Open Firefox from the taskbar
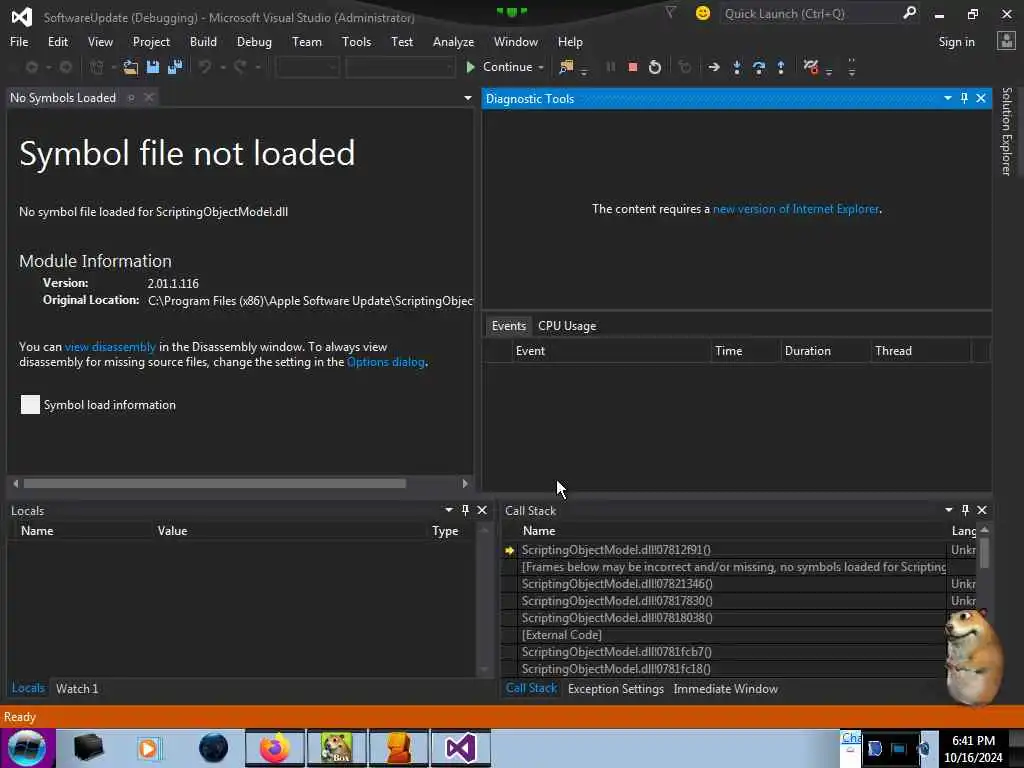Viewport: 1024px width, 768px height. (x=275, y=748)
